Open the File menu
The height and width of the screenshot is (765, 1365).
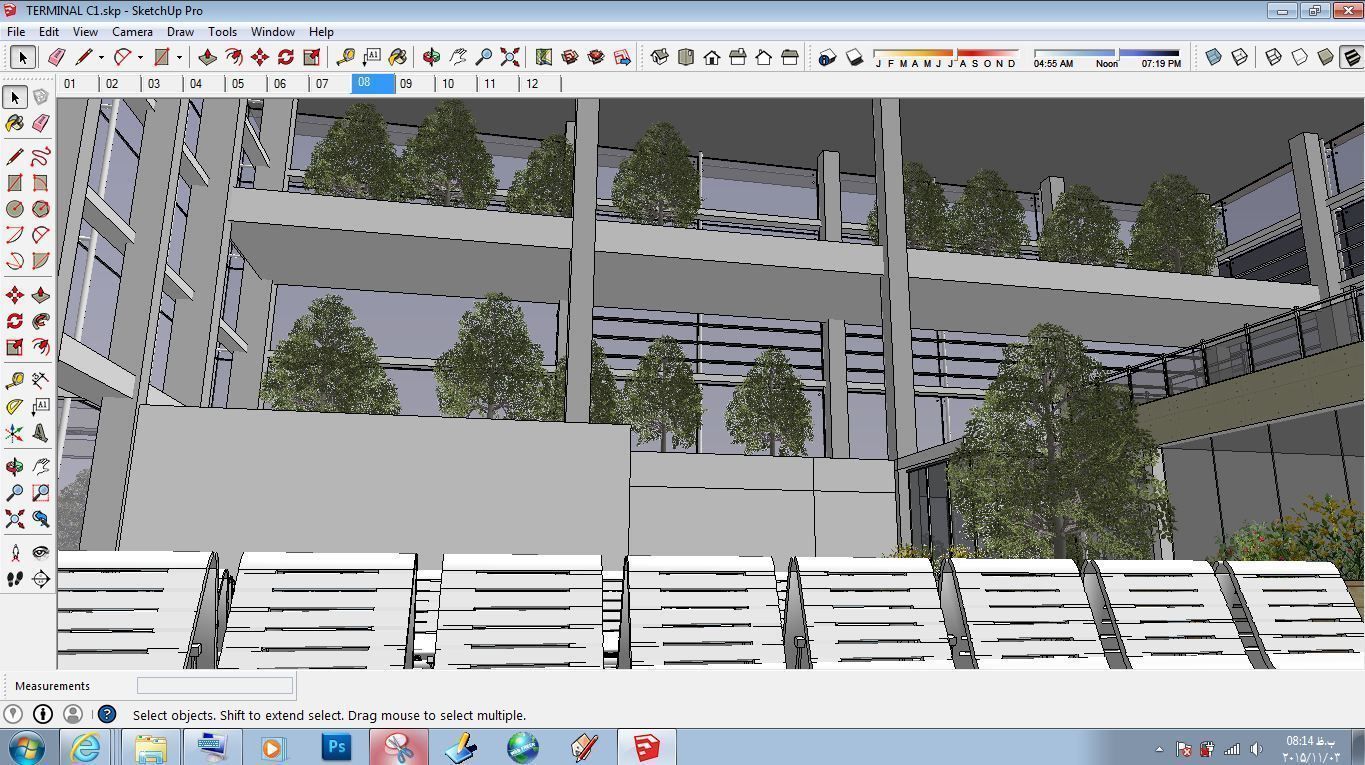pos(16,32)
